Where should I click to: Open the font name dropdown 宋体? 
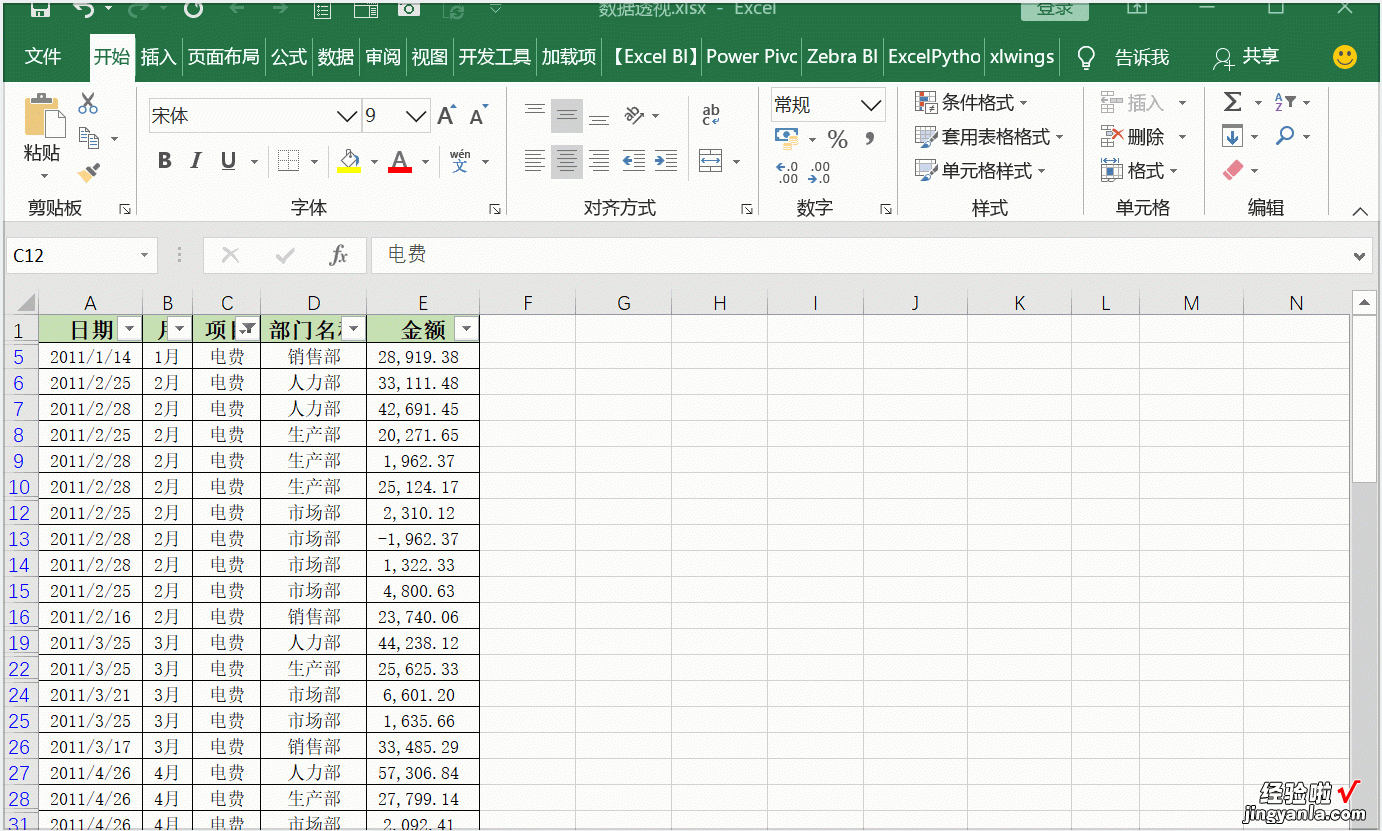347,116
